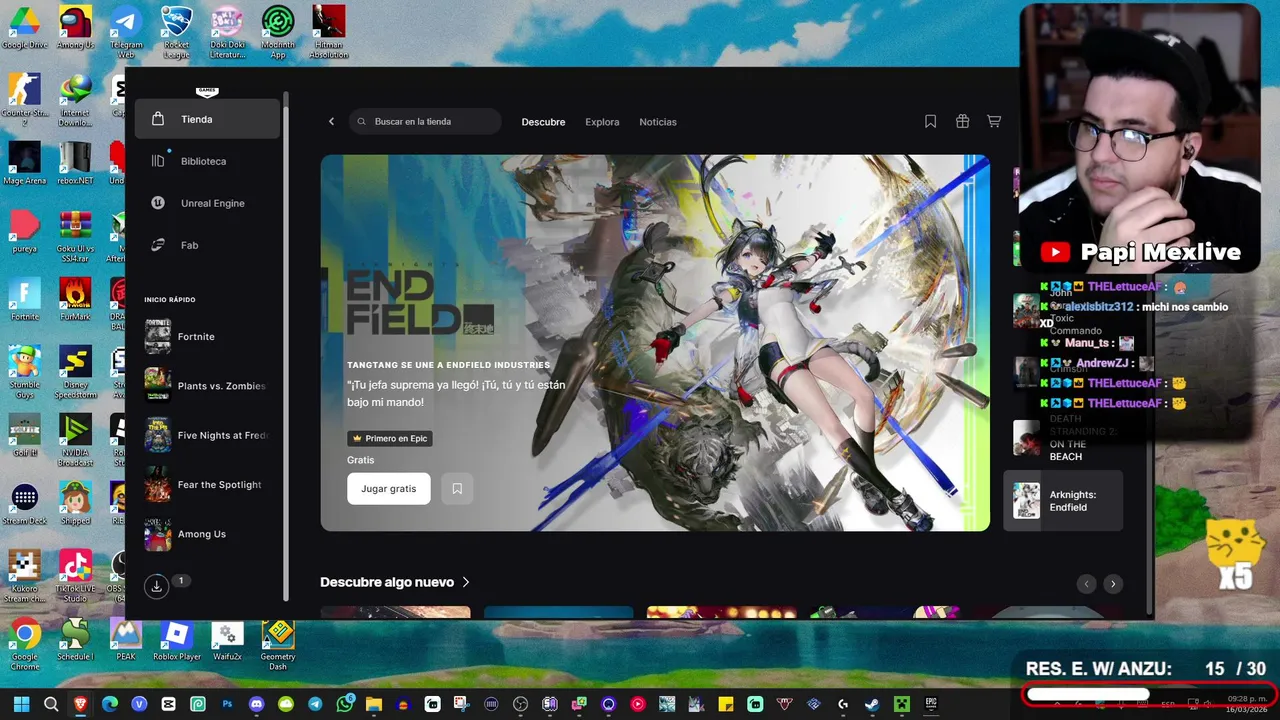The width and height of the screenshot is (1280, 720).
Task: Open the downloads icon in Epic sidebar
Action: tap(157, 587)
